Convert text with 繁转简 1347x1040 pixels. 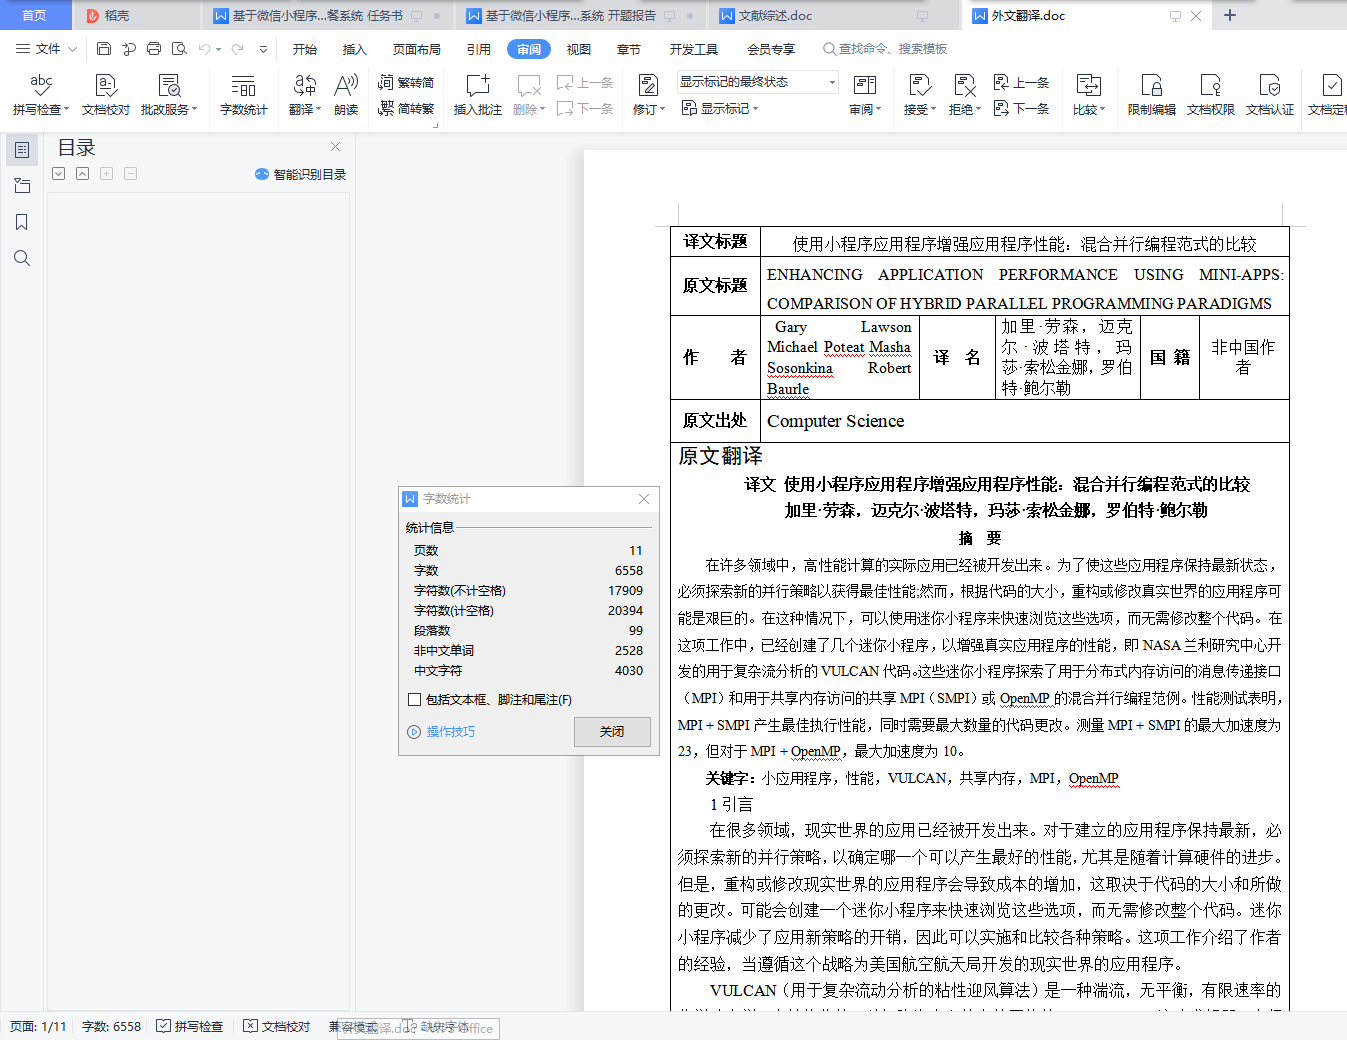pos(406,82)
